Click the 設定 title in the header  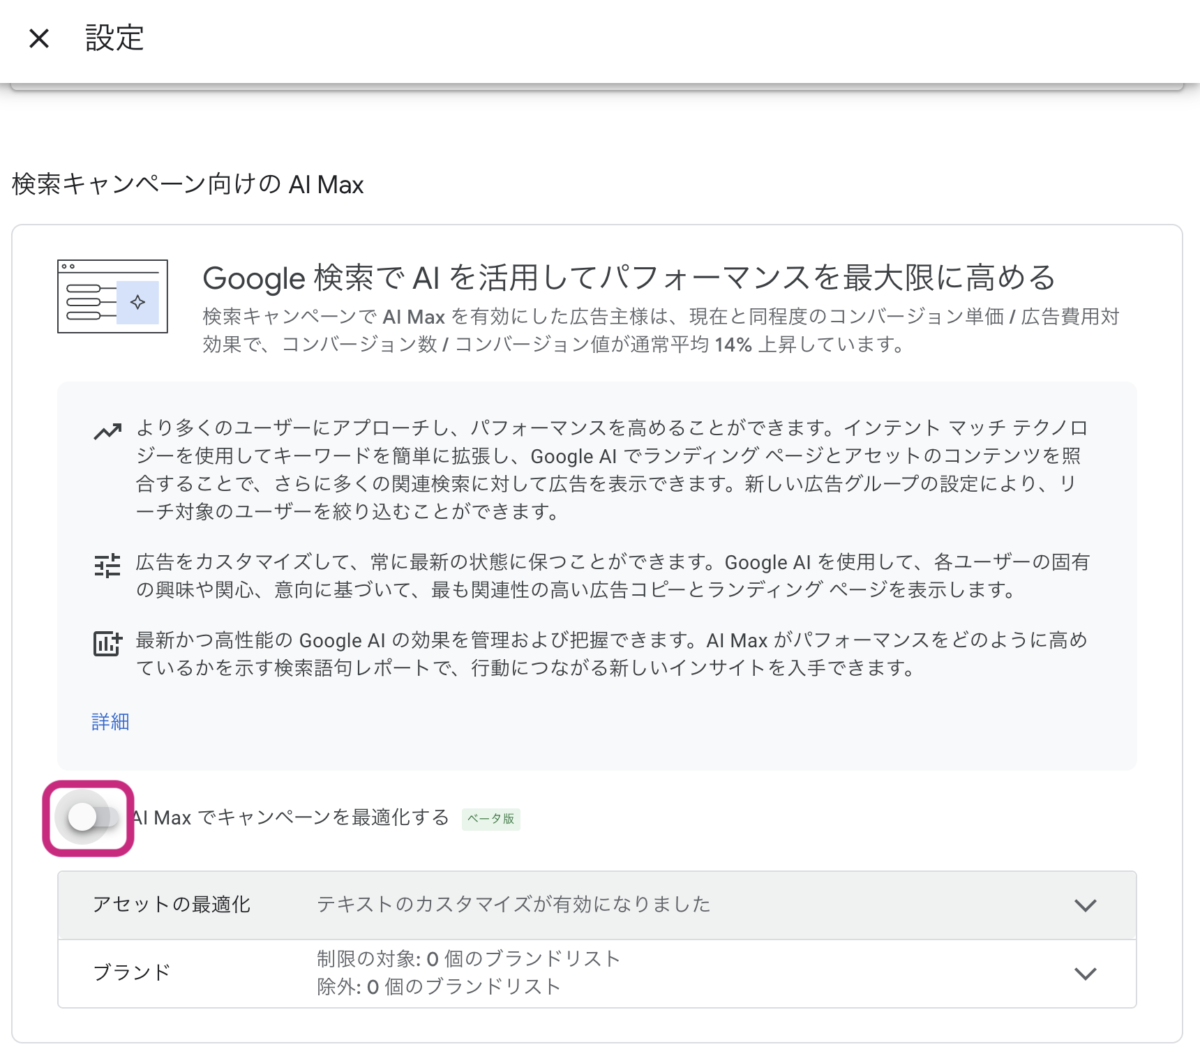(x=115, y=39)
